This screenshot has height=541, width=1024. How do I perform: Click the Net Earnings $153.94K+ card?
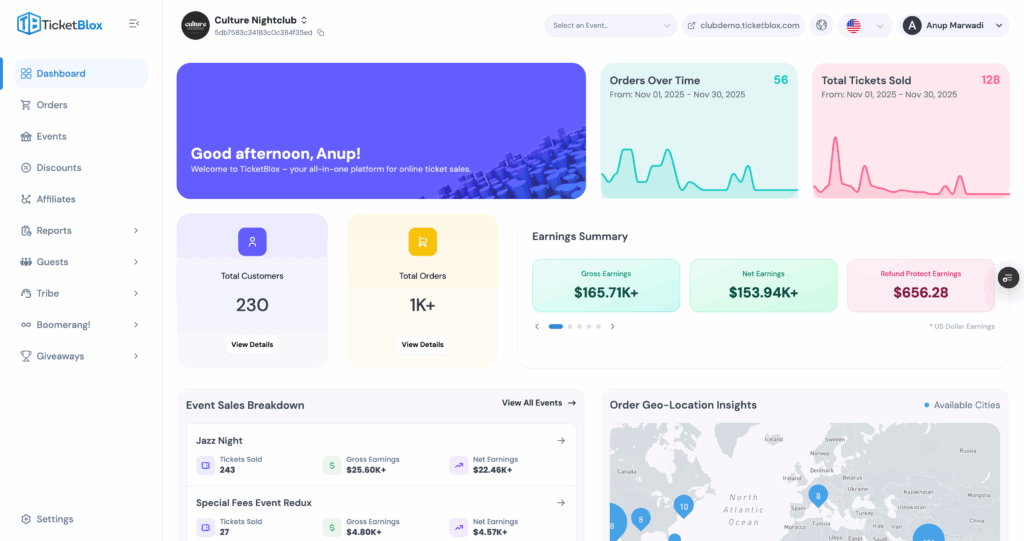tap(763, 286)
